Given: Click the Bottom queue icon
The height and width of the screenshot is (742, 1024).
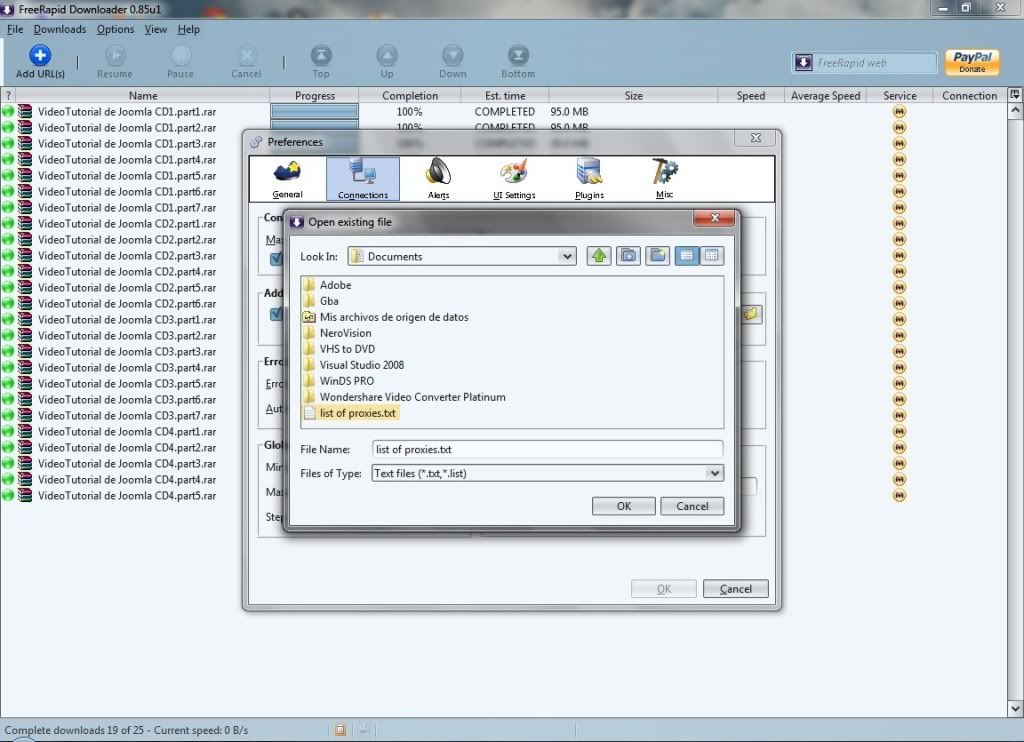Looking at the screenshot, I should [519, 56].
